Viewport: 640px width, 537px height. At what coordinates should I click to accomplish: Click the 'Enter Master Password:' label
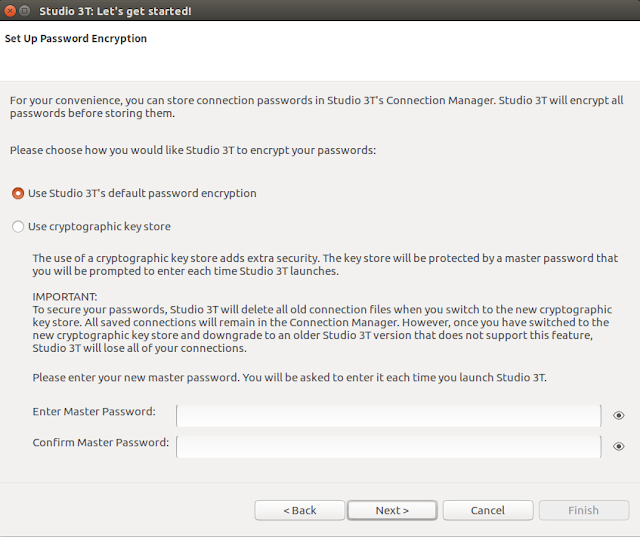click(94, 412)
